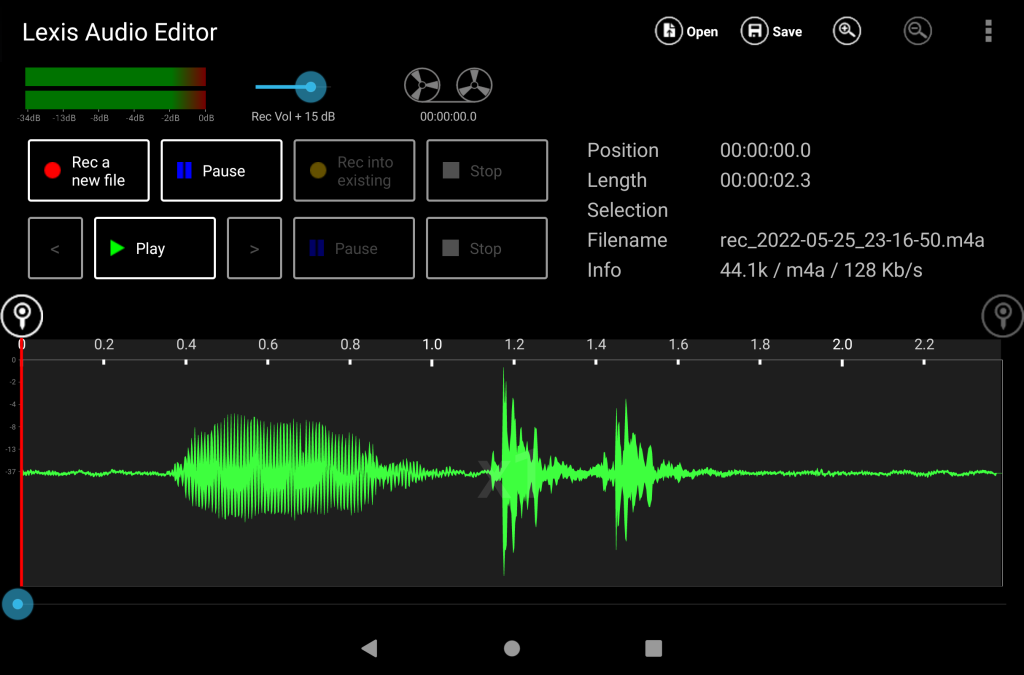
Task: Click Rec into existing button
Action: tap(354, 170)
